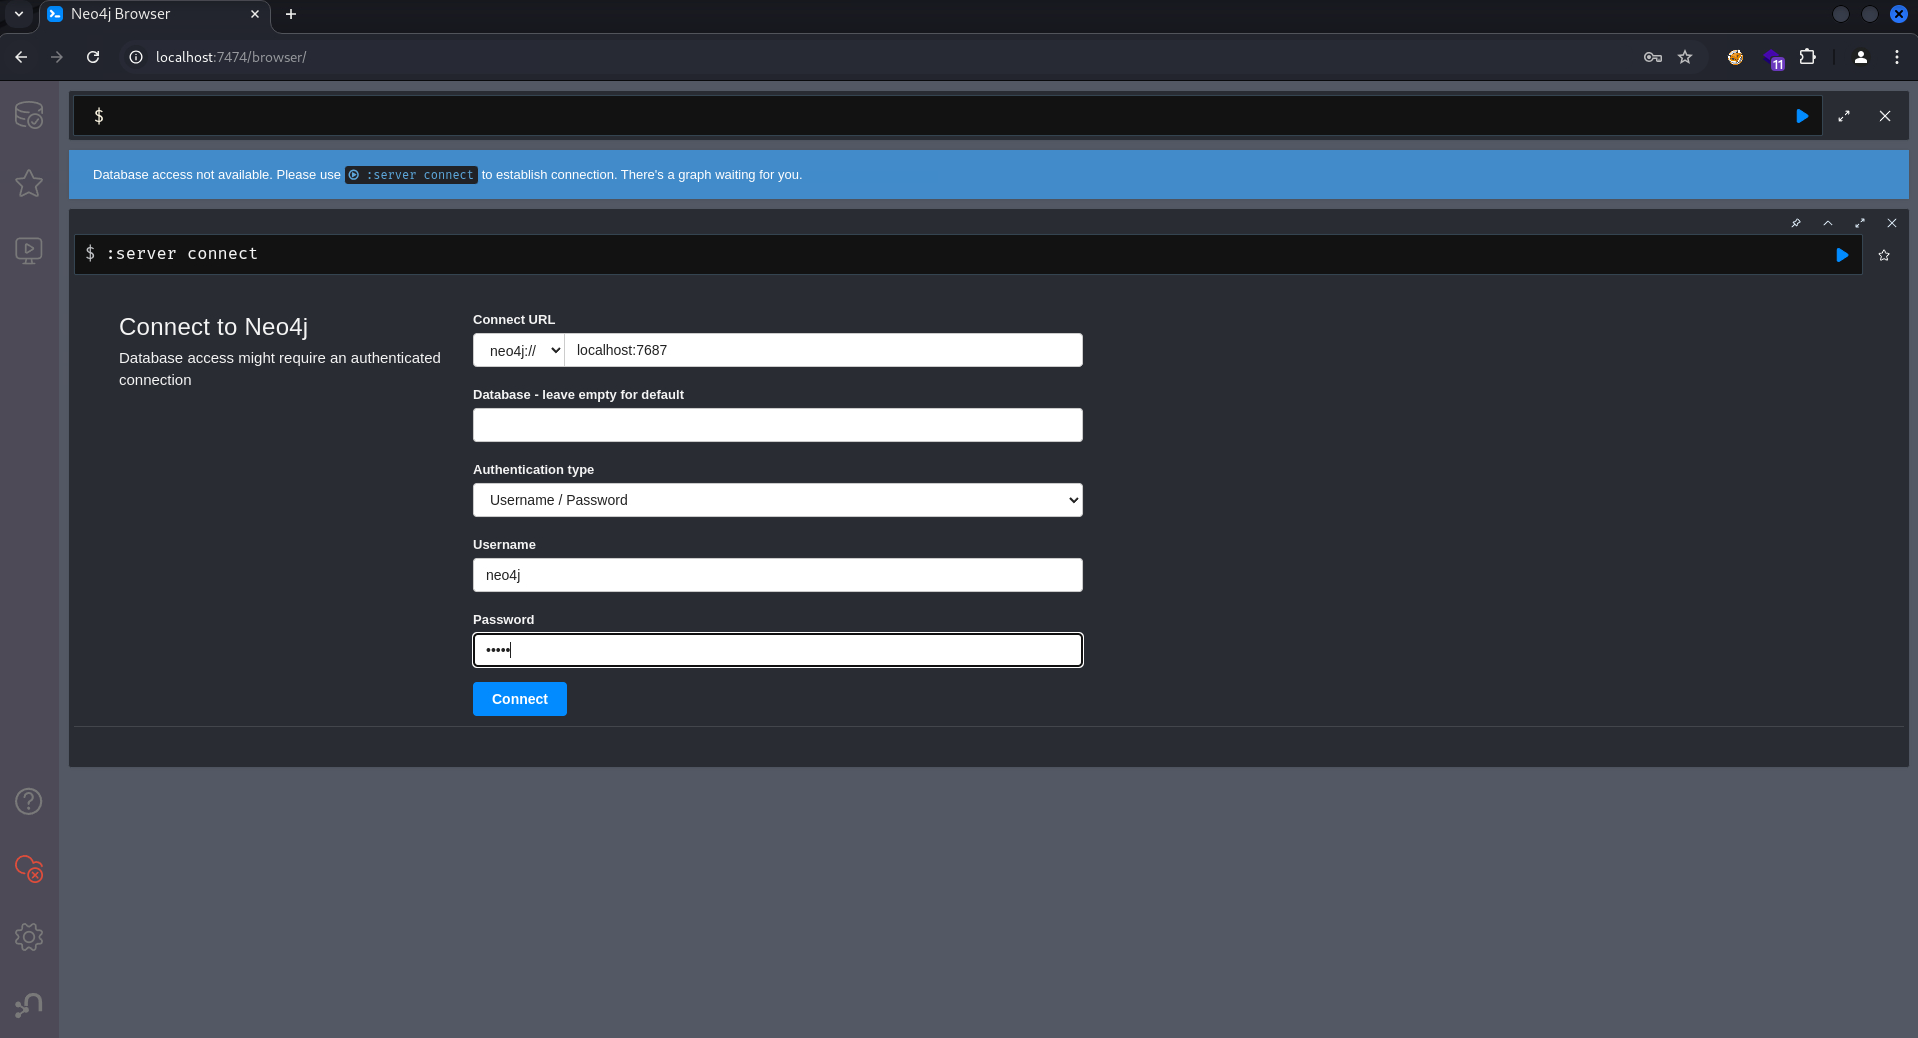Open a new browser tab
This screenshot has width=1918, height=1038.
[291, 14]
